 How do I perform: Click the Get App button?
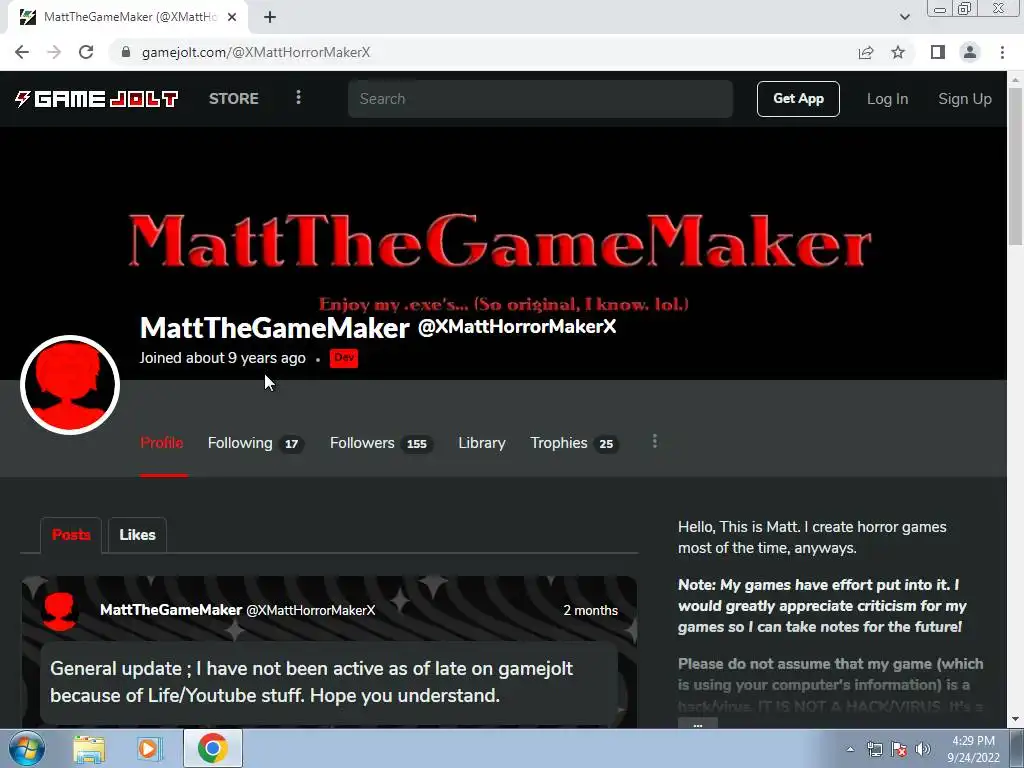(798, 99)
